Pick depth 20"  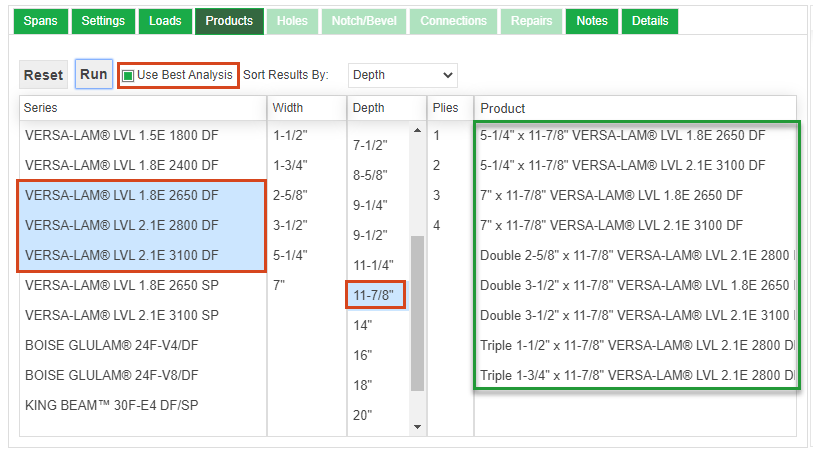pos(379,416)
